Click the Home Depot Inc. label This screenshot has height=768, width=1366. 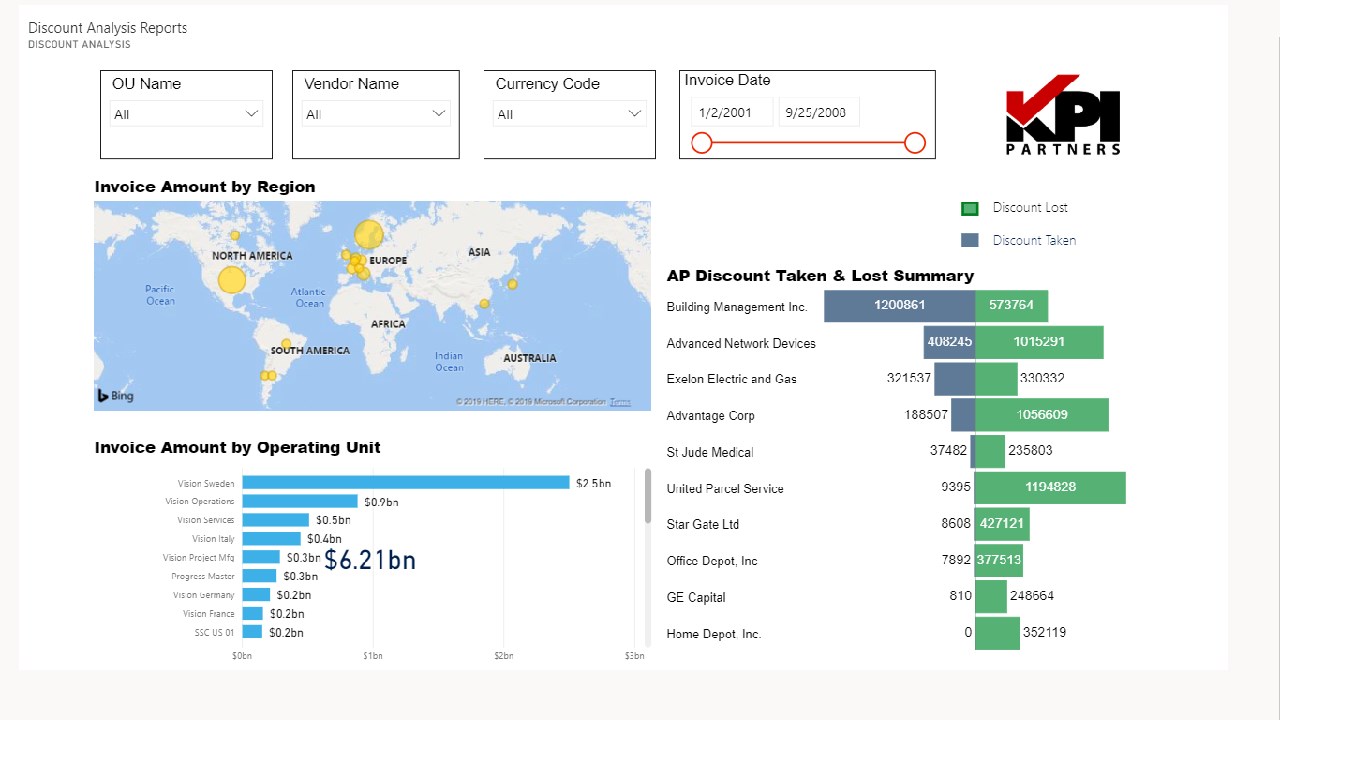(714, 634)
